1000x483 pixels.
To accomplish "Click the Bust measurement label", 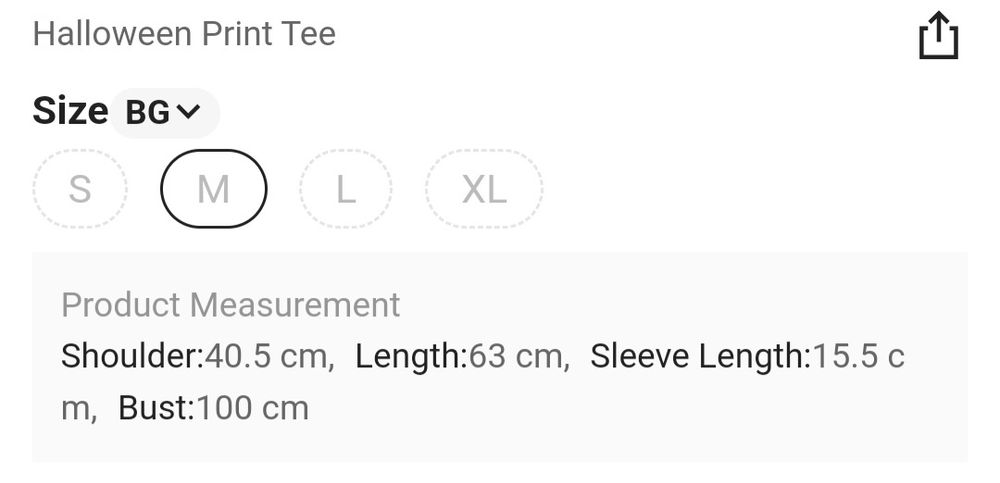I will (156, 408).
